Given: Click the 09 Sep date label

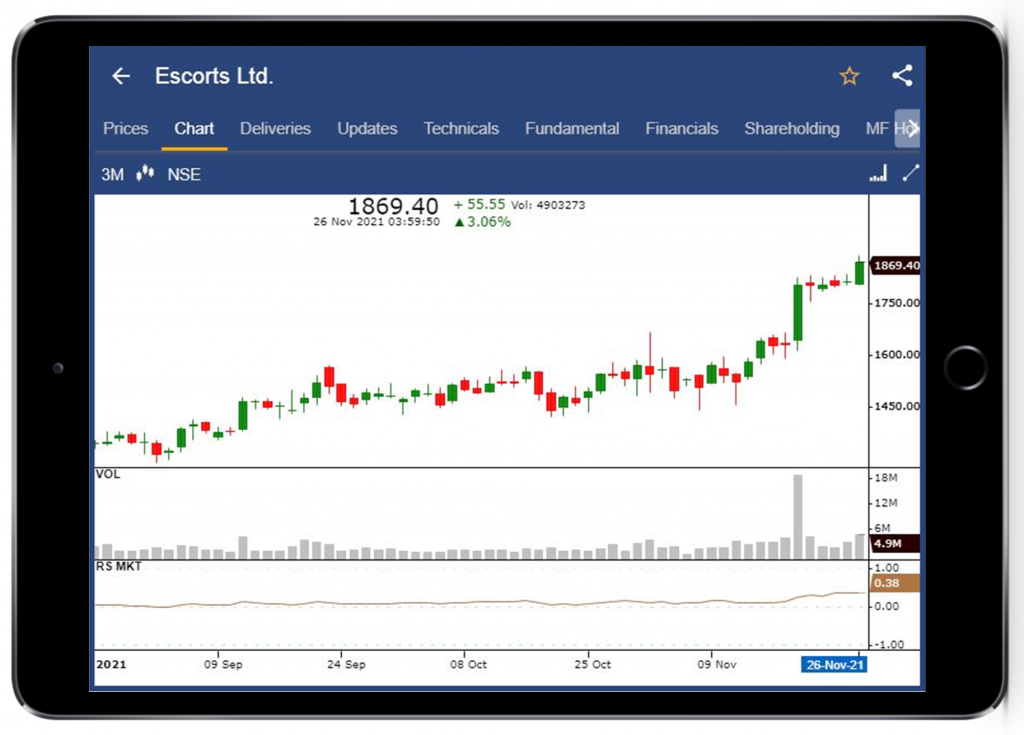Looking at the screenshot, I should click(223, 664).
